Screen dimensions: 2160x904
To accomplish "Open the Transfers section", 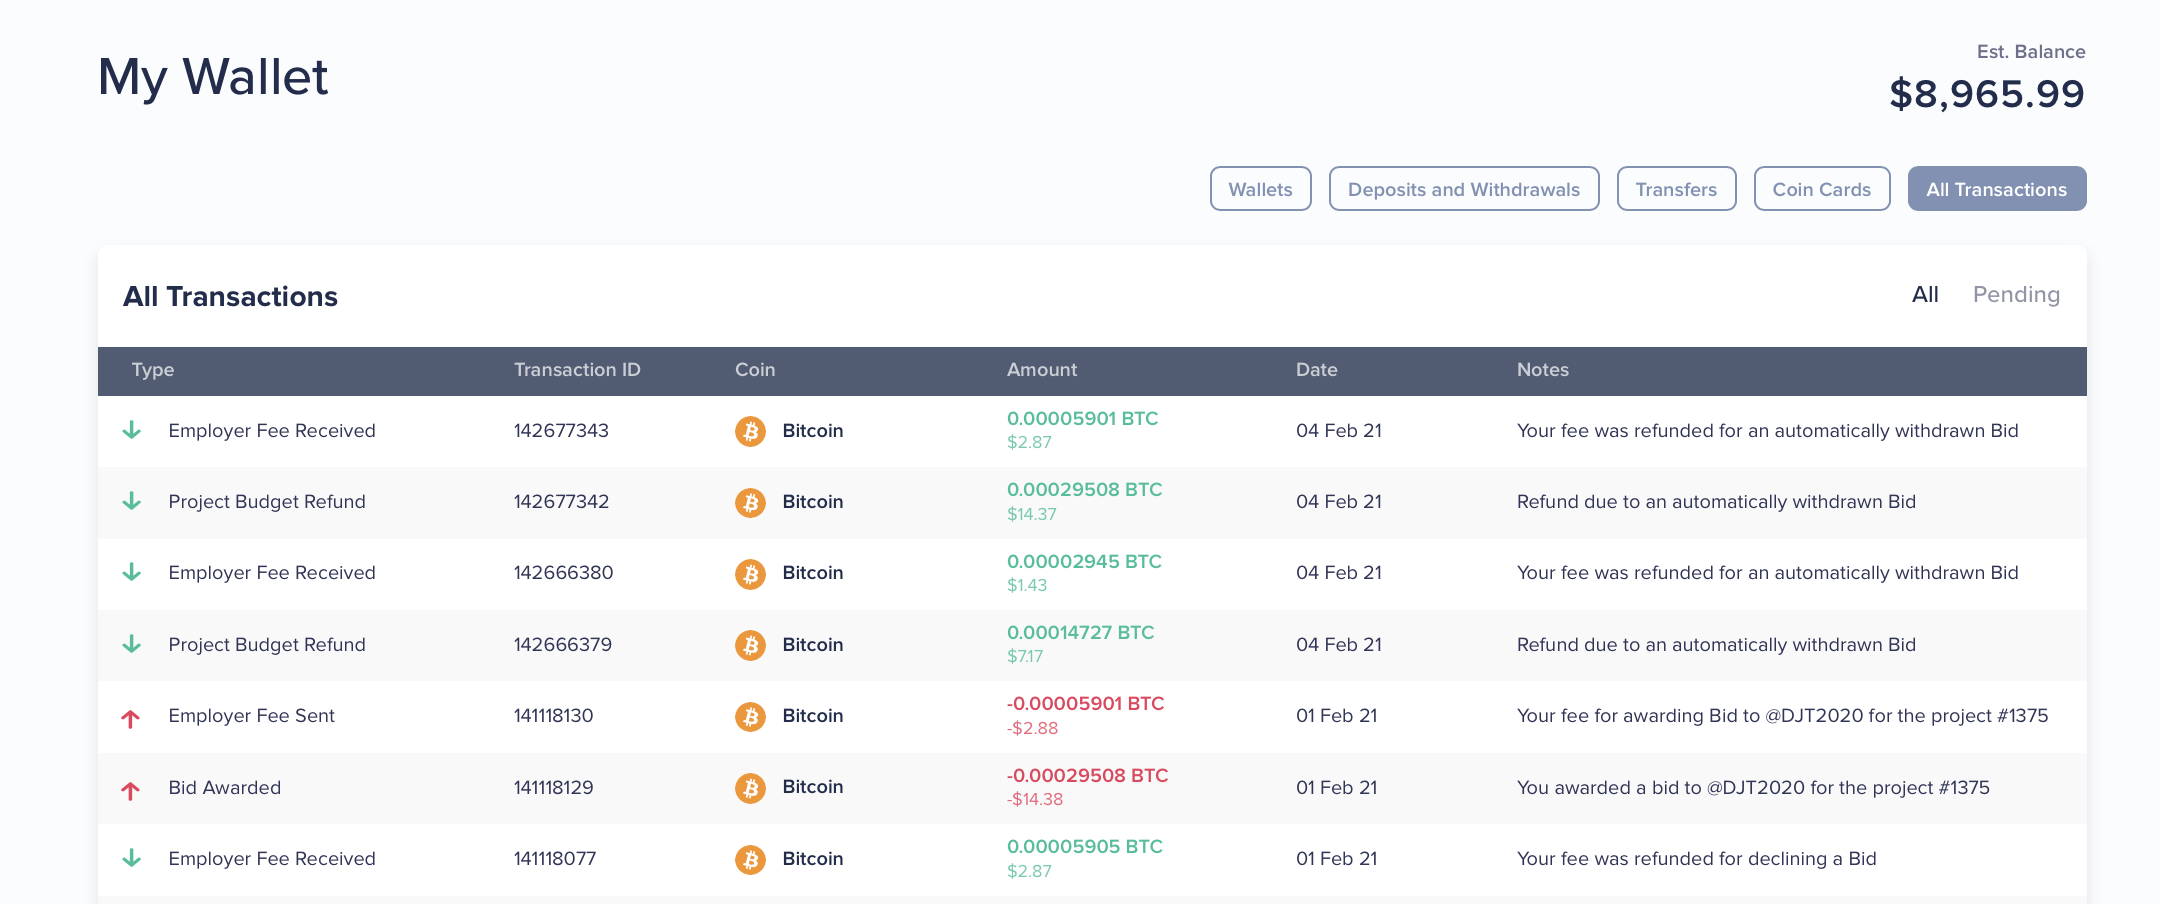I will click(x=1676, y=189).
